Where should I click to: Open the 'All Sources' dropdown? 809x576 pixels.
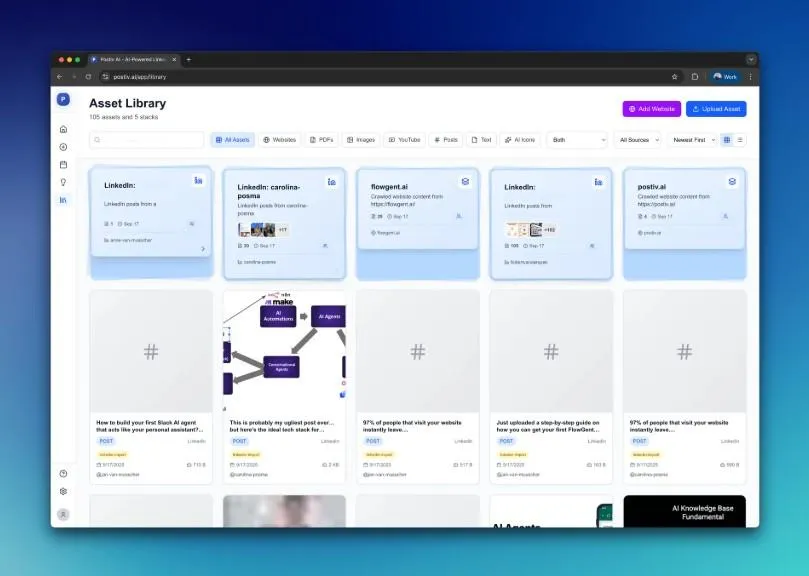[x=638, y=140]
